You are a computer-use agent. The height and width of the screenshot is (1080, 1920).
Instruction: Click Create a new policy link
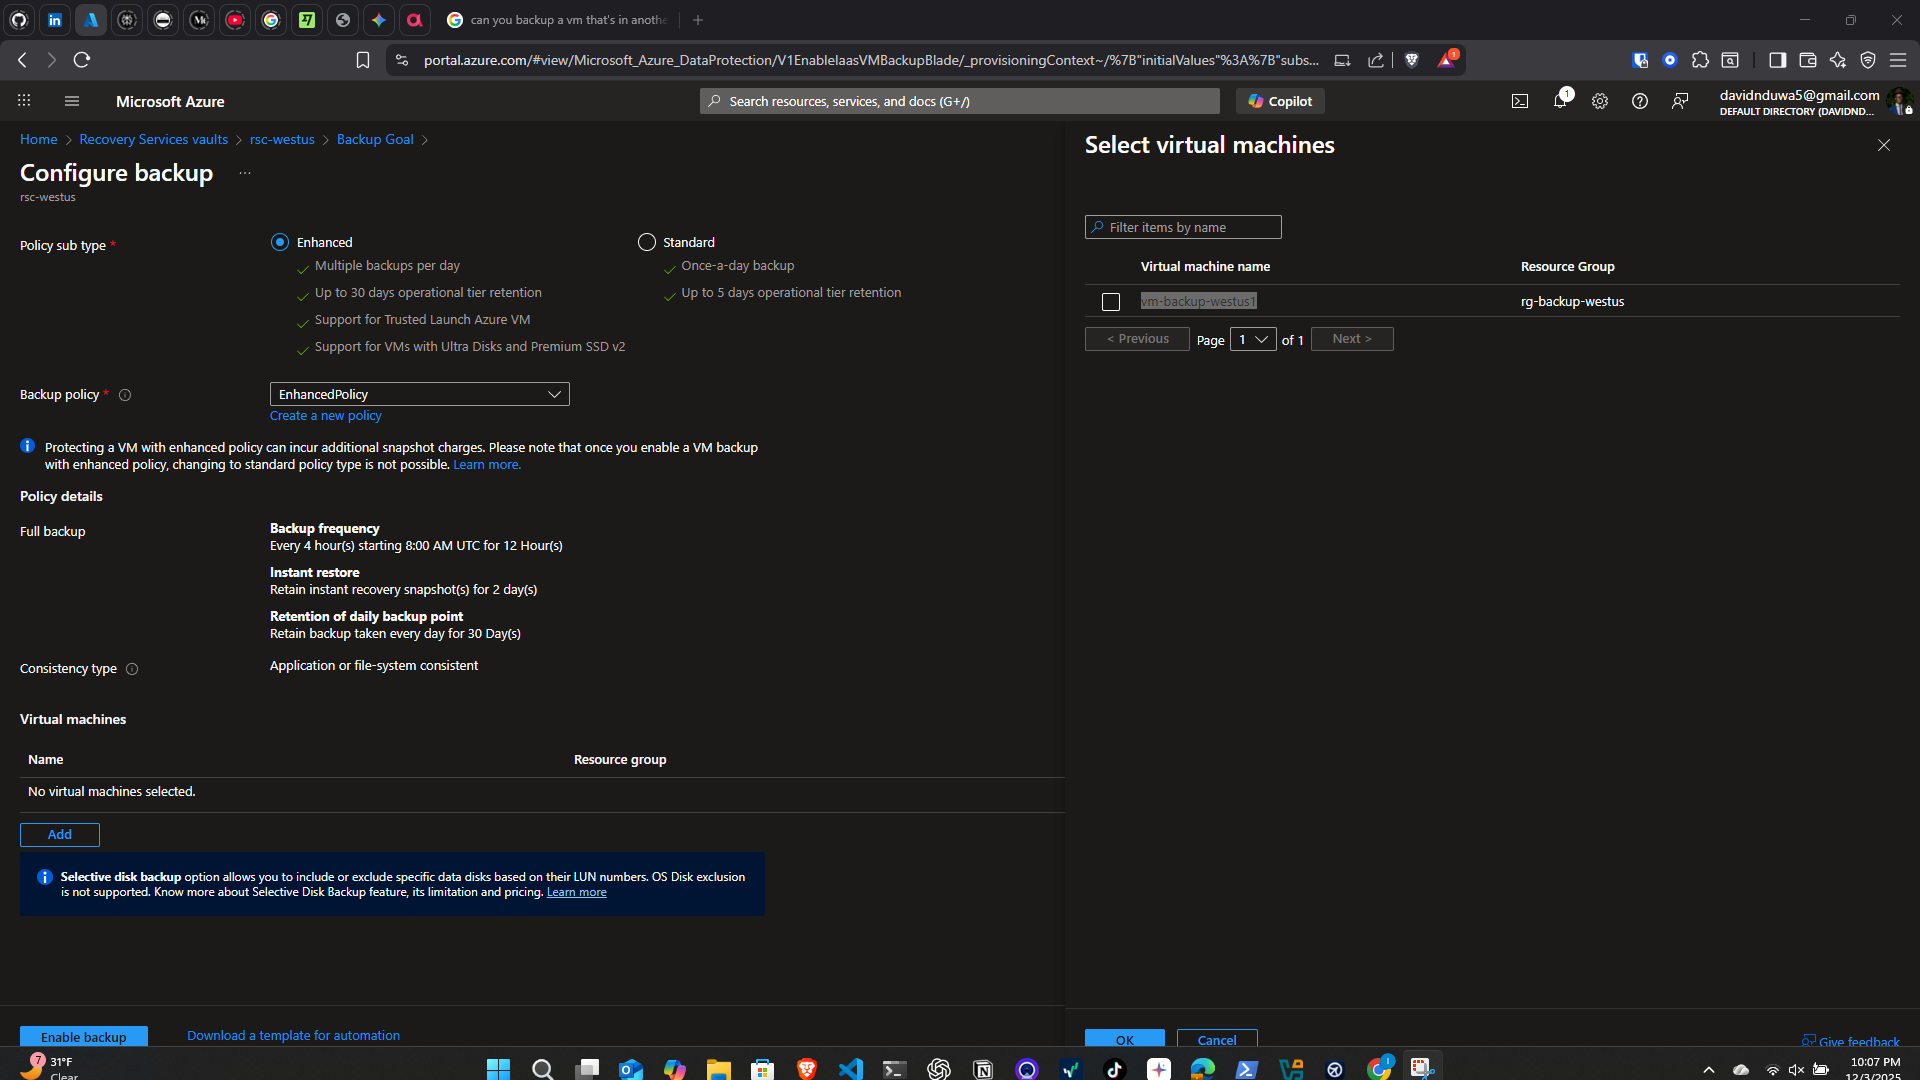coord(326,416)
